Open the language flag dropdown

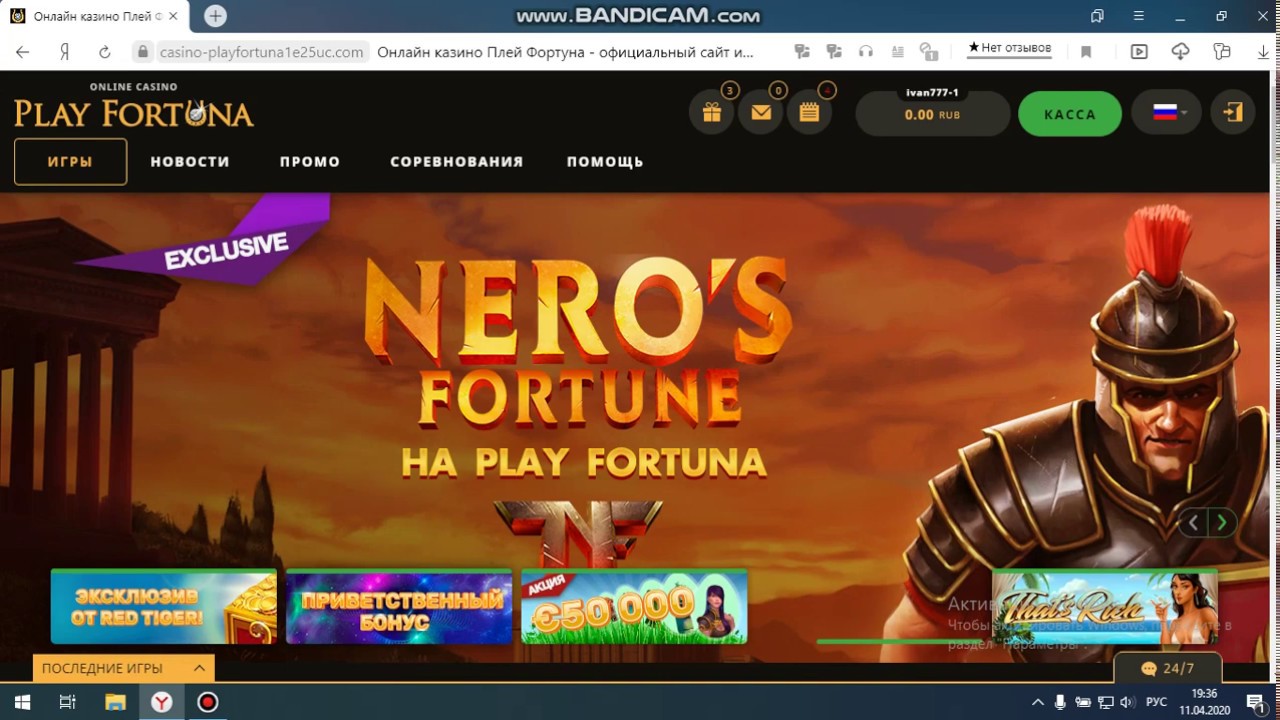tap(1167, 113)
